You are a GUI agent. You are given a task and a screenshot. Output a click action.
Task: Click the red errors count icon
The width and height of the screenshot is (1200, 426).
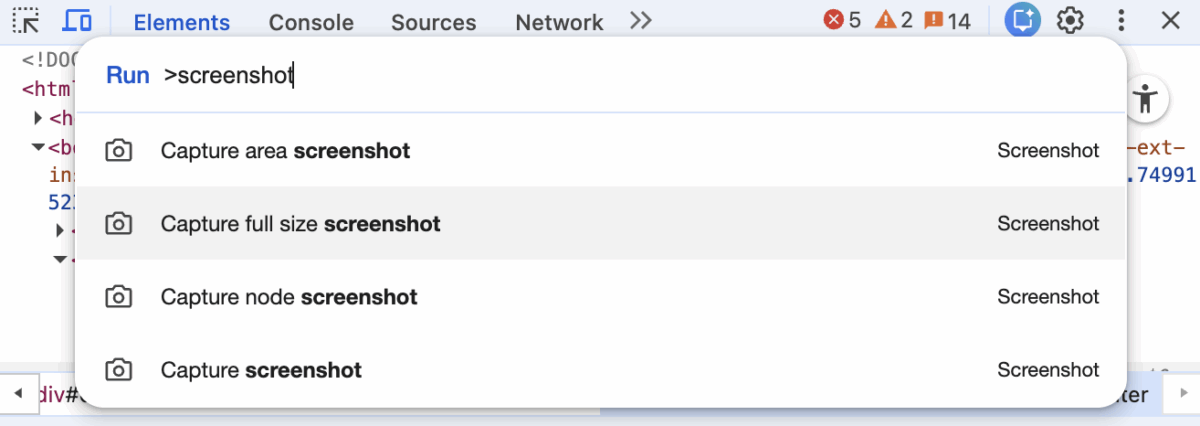pyautogui.click(x=841, y=20)
